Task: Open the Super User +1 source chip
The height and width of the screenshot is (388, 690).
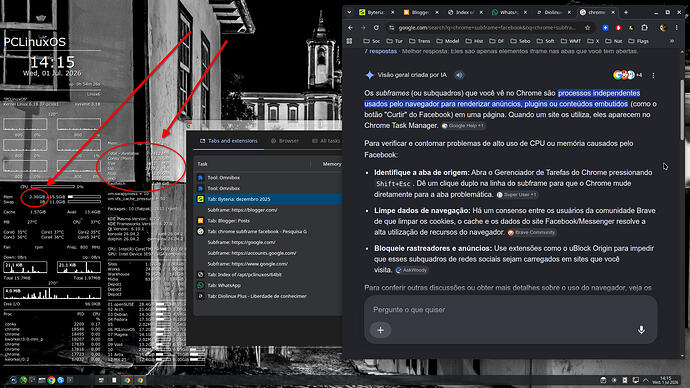Action: [517, 194]
